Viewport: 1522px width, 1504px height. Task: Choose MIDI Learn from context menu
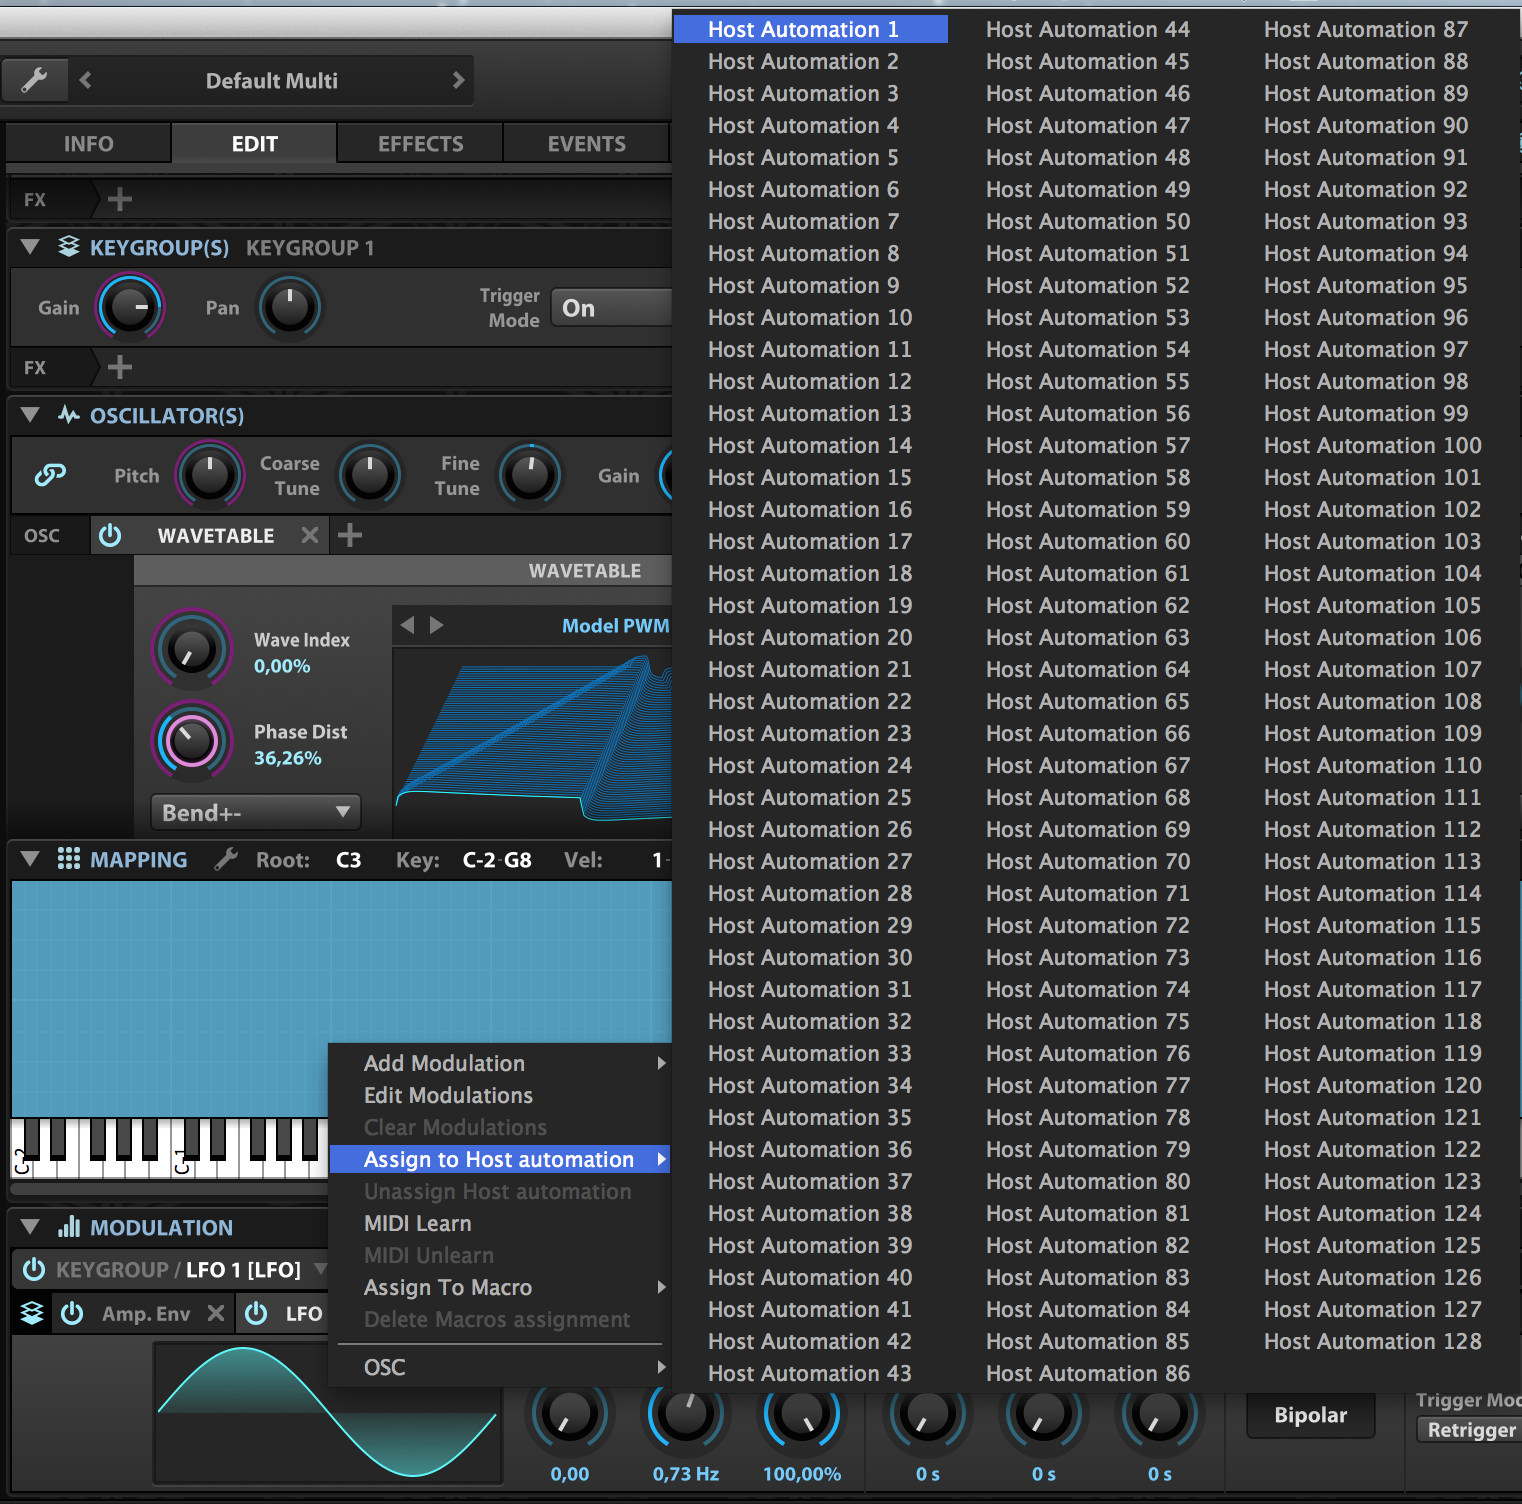[x=500, y=1223]
